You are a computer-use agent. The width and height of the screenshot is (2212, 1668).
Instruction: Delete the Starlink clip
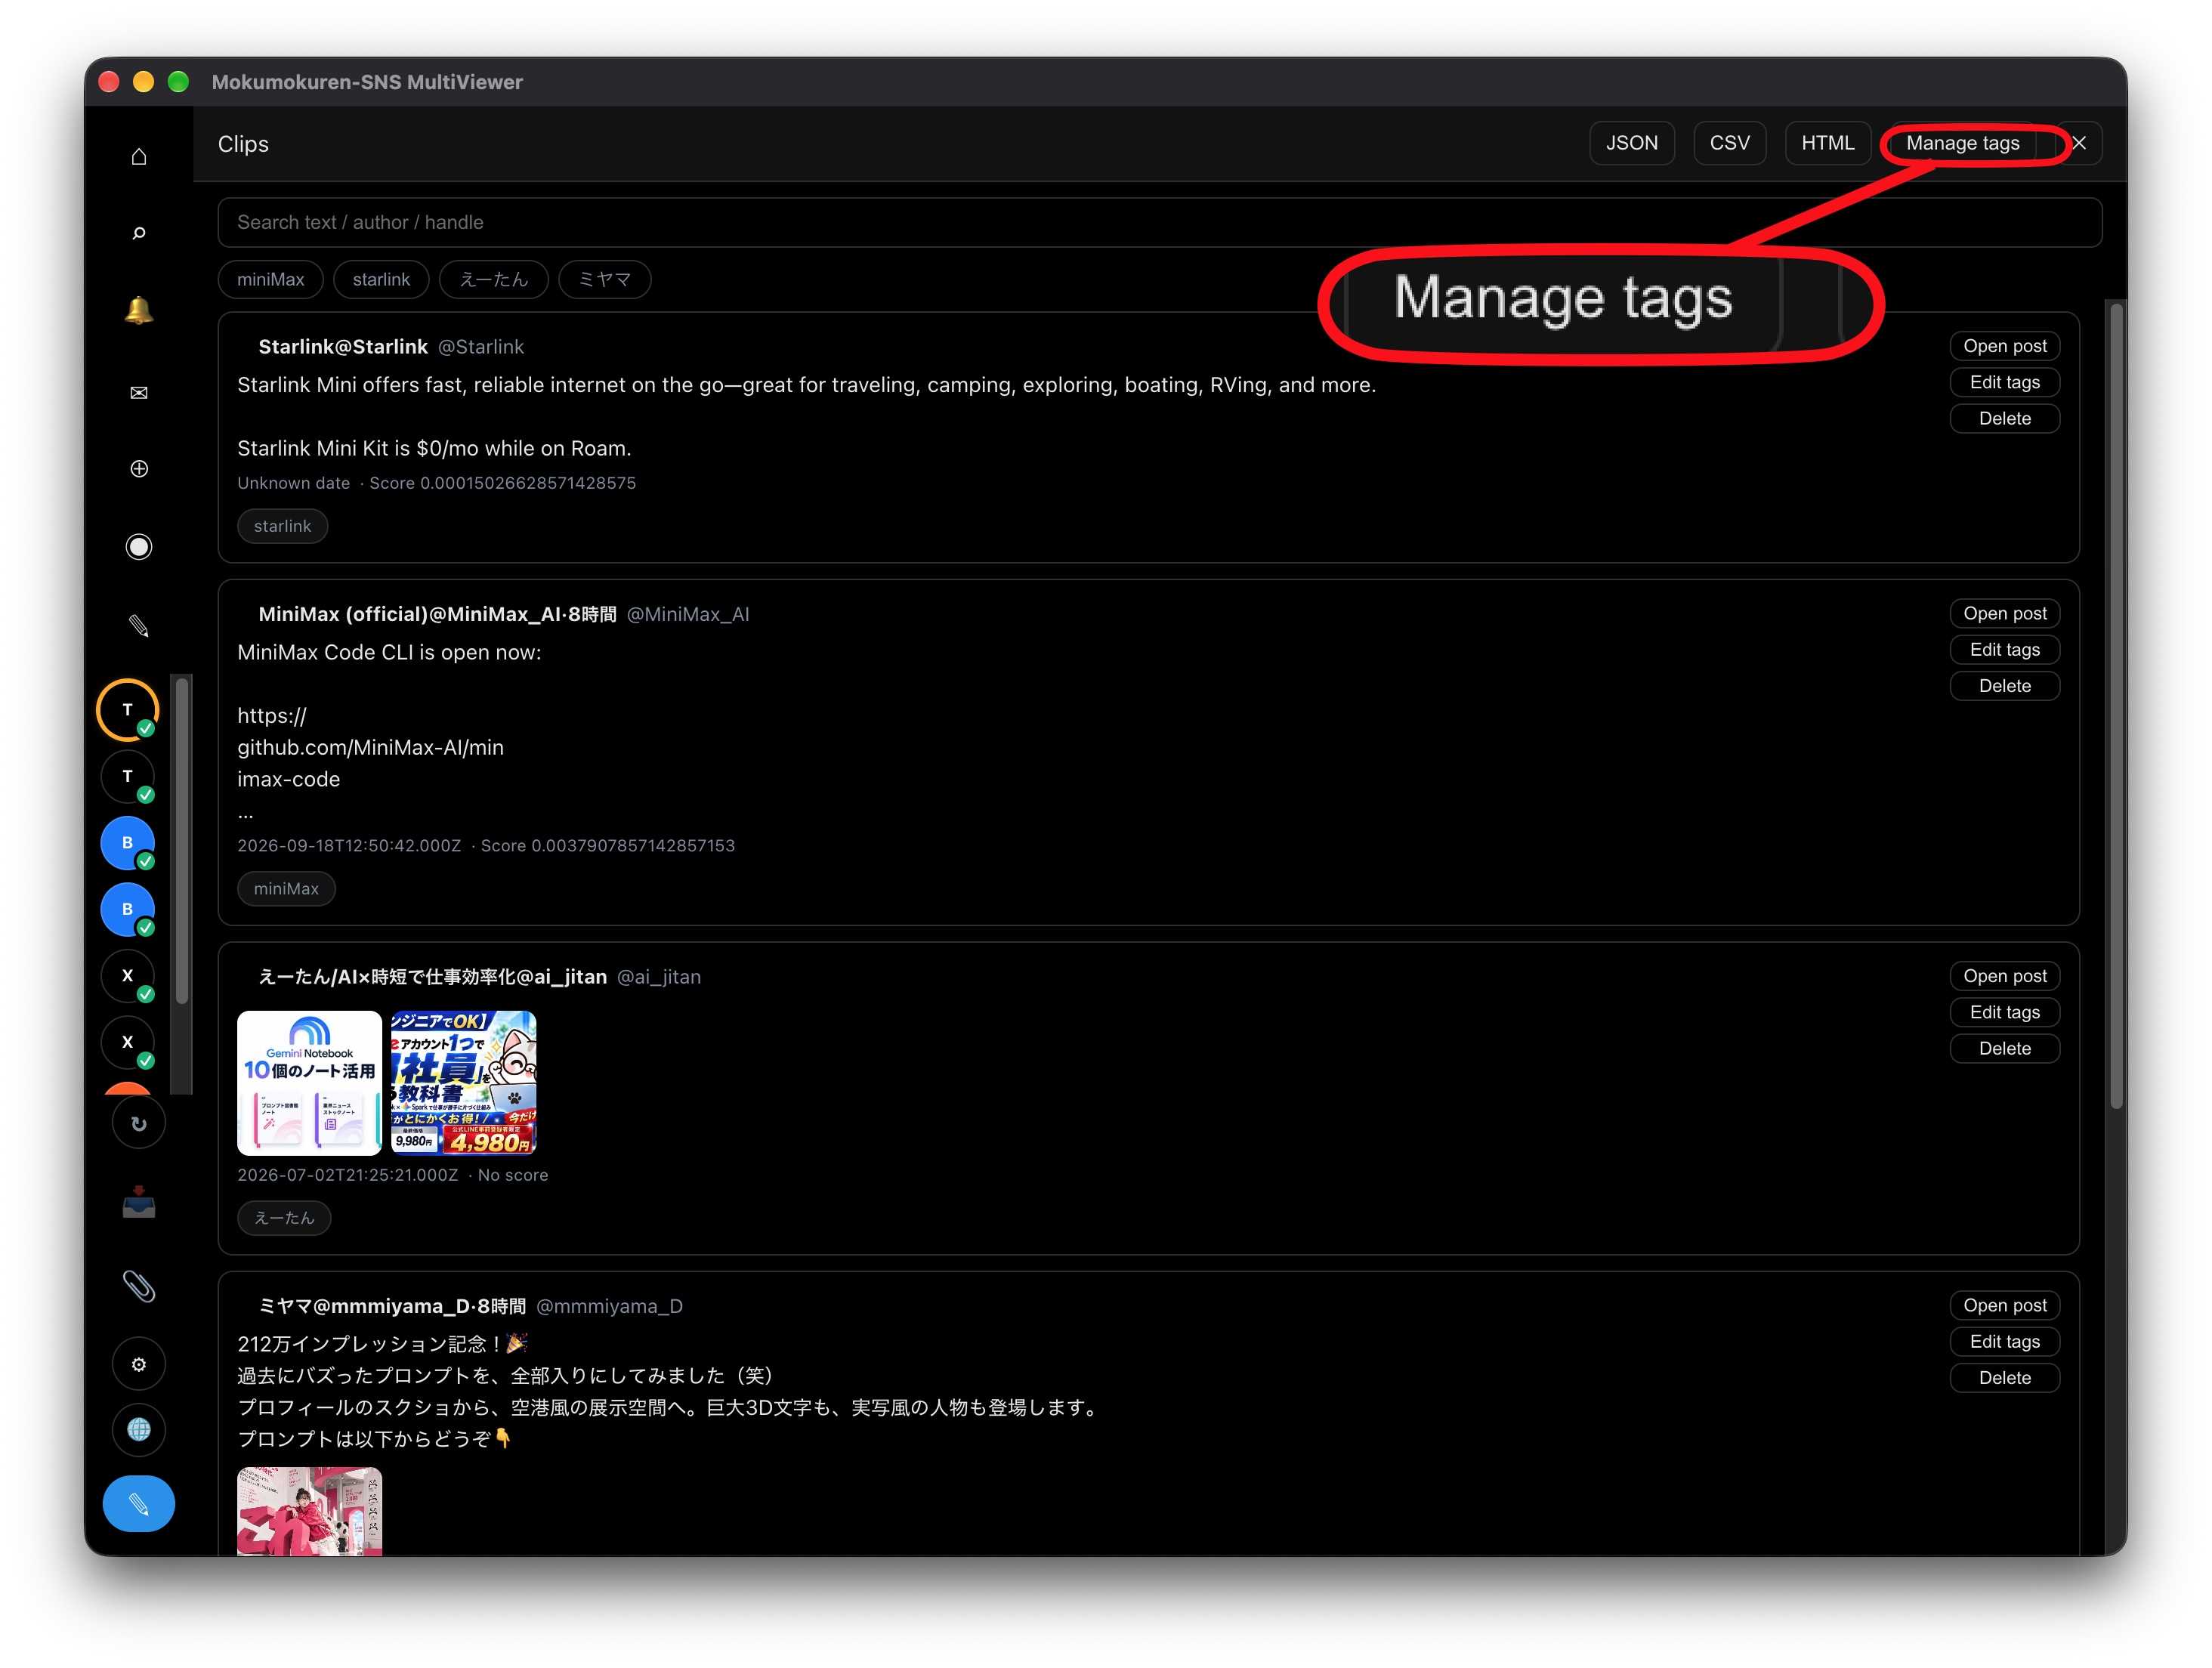(x=2005, y=419)
